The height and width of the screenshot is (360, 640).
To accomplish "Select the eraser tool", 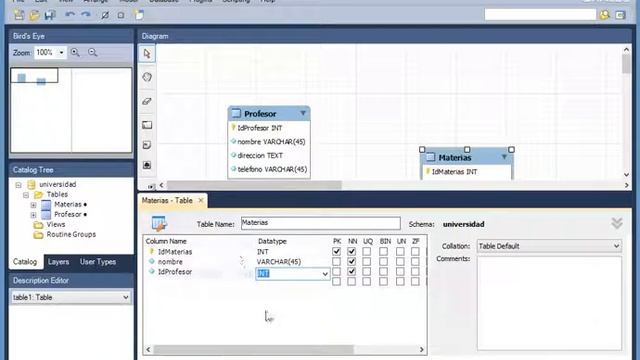I will [x=147, y=101].
